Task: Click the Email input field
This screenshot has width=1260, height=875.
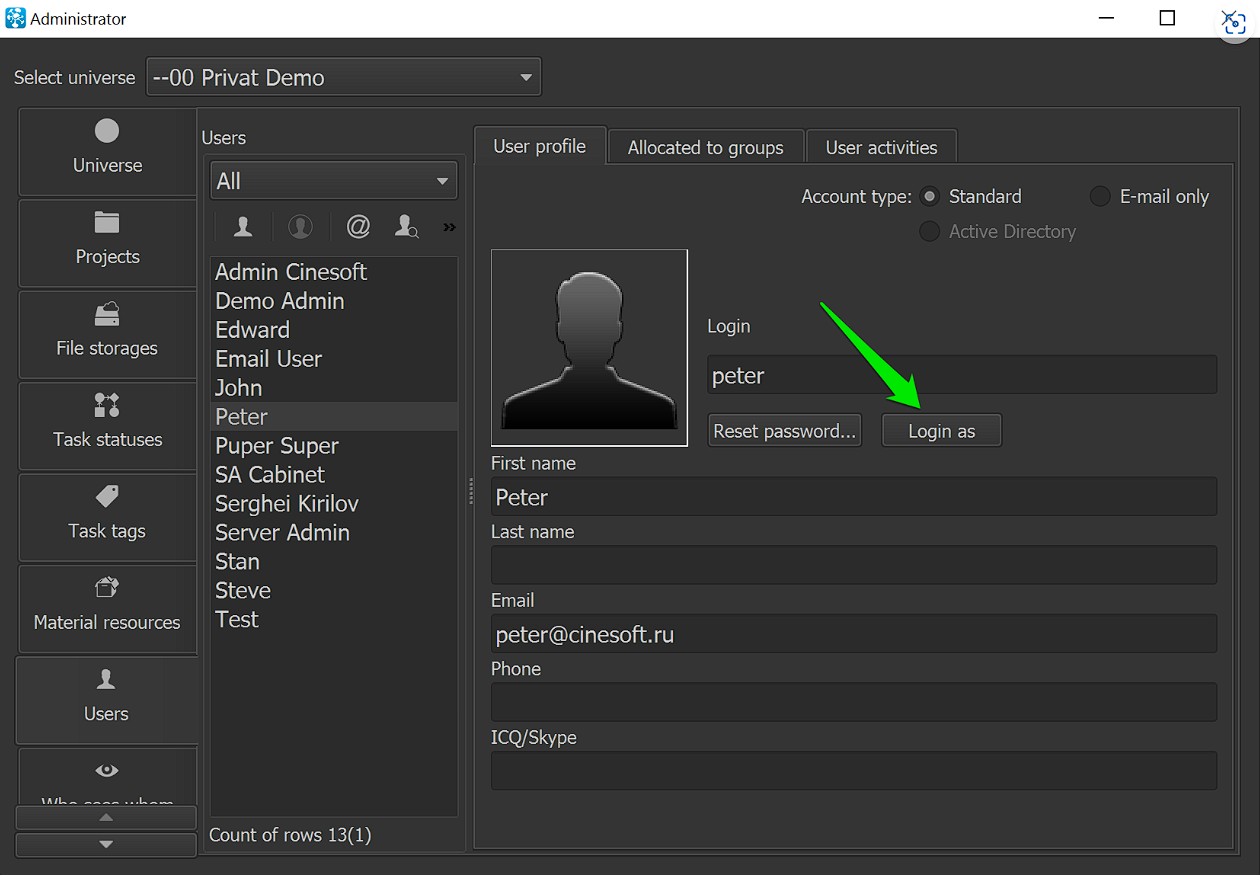Action: tap(854, 634)
